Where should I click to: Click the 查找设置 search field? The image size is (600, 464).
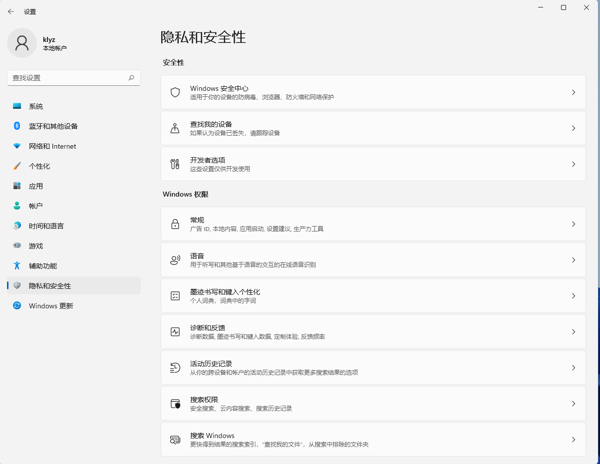[74, 78]
